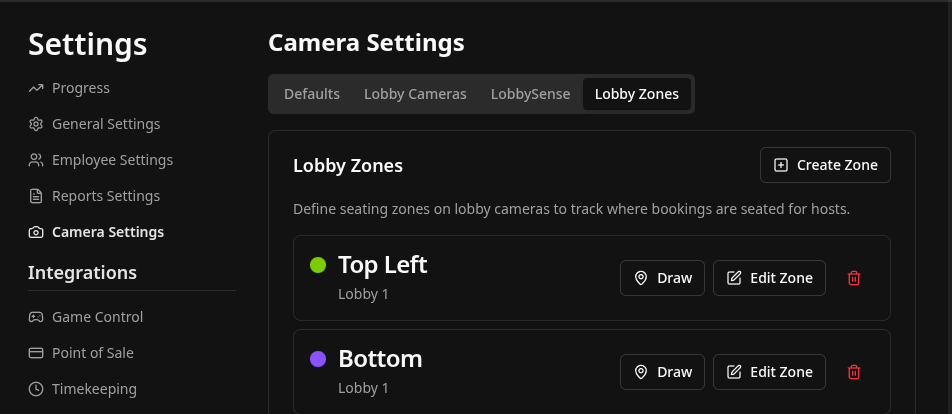Screen dimensions: 952x414
Task: Click the General Settings gear icon
Action: tap(36, 124)
